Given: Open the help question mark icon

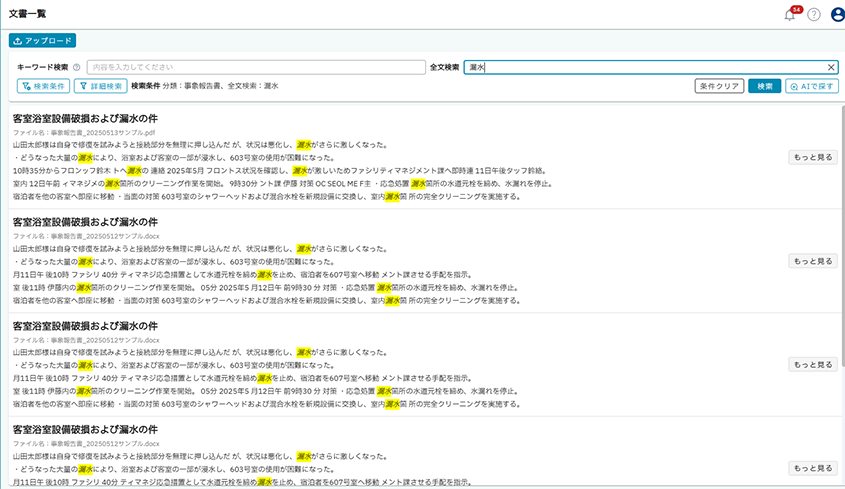Looking at the screenshot, I should [x=814, y=15].
